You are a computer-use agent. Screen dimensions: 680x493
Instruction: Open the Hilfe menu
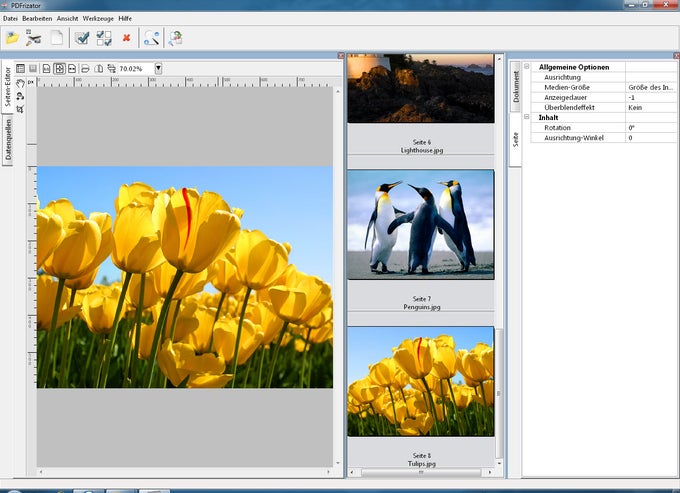coord(125,19)
